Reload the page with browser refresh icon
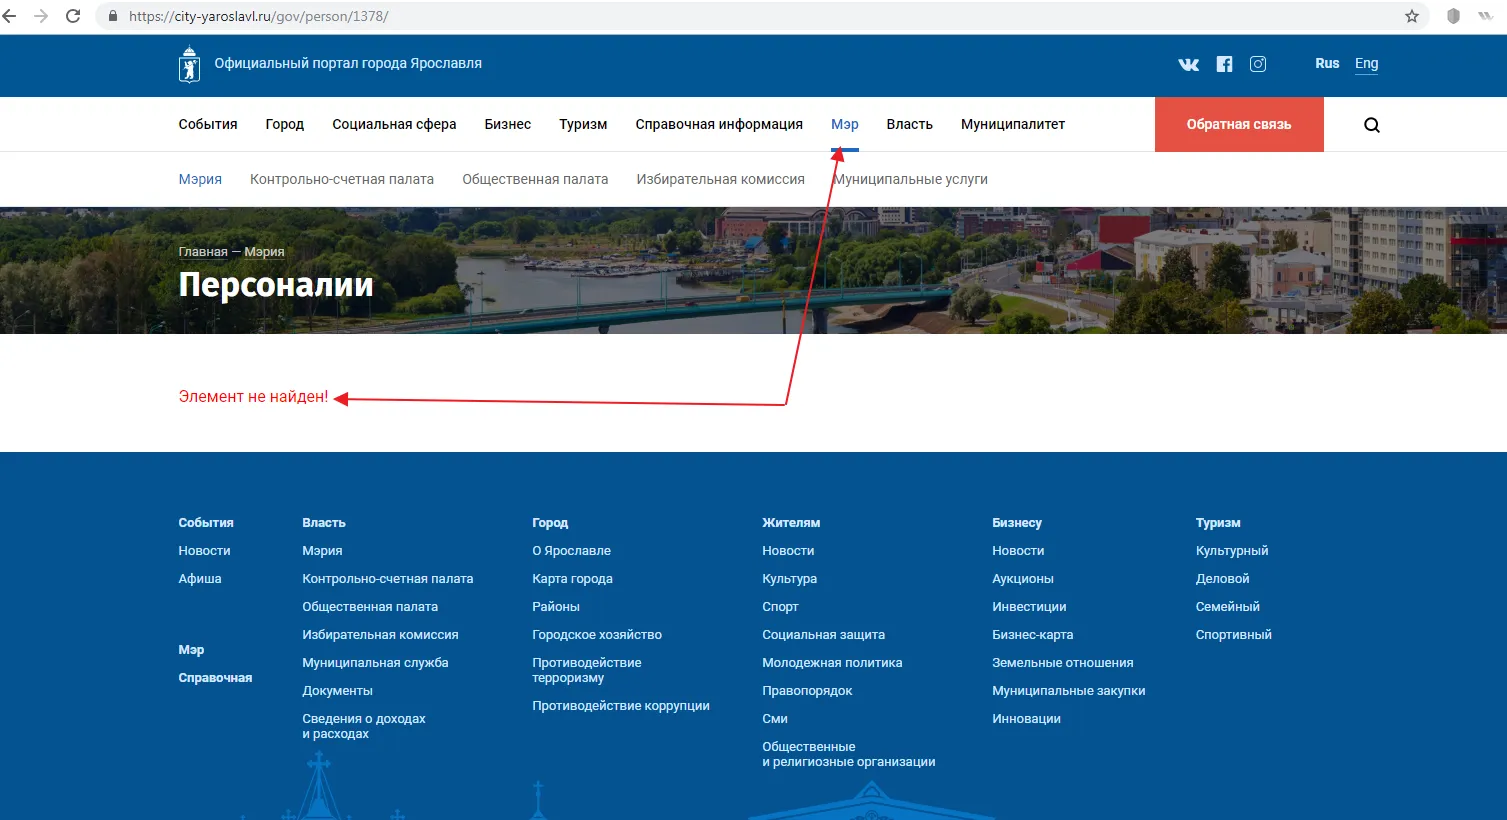 point(73,16)
